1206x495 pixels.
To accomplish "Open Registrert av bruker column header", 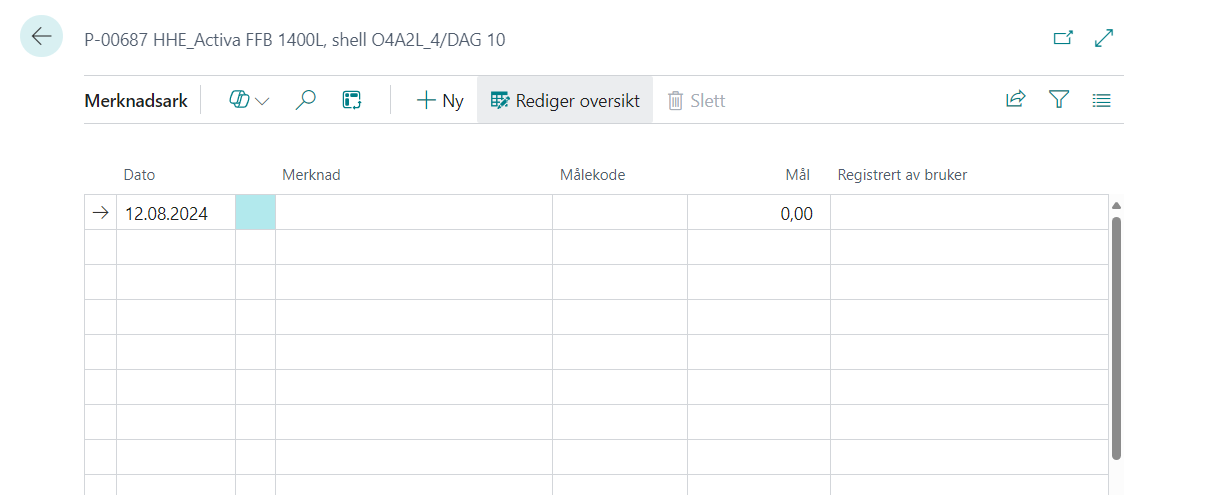I will tap(901, 175).
